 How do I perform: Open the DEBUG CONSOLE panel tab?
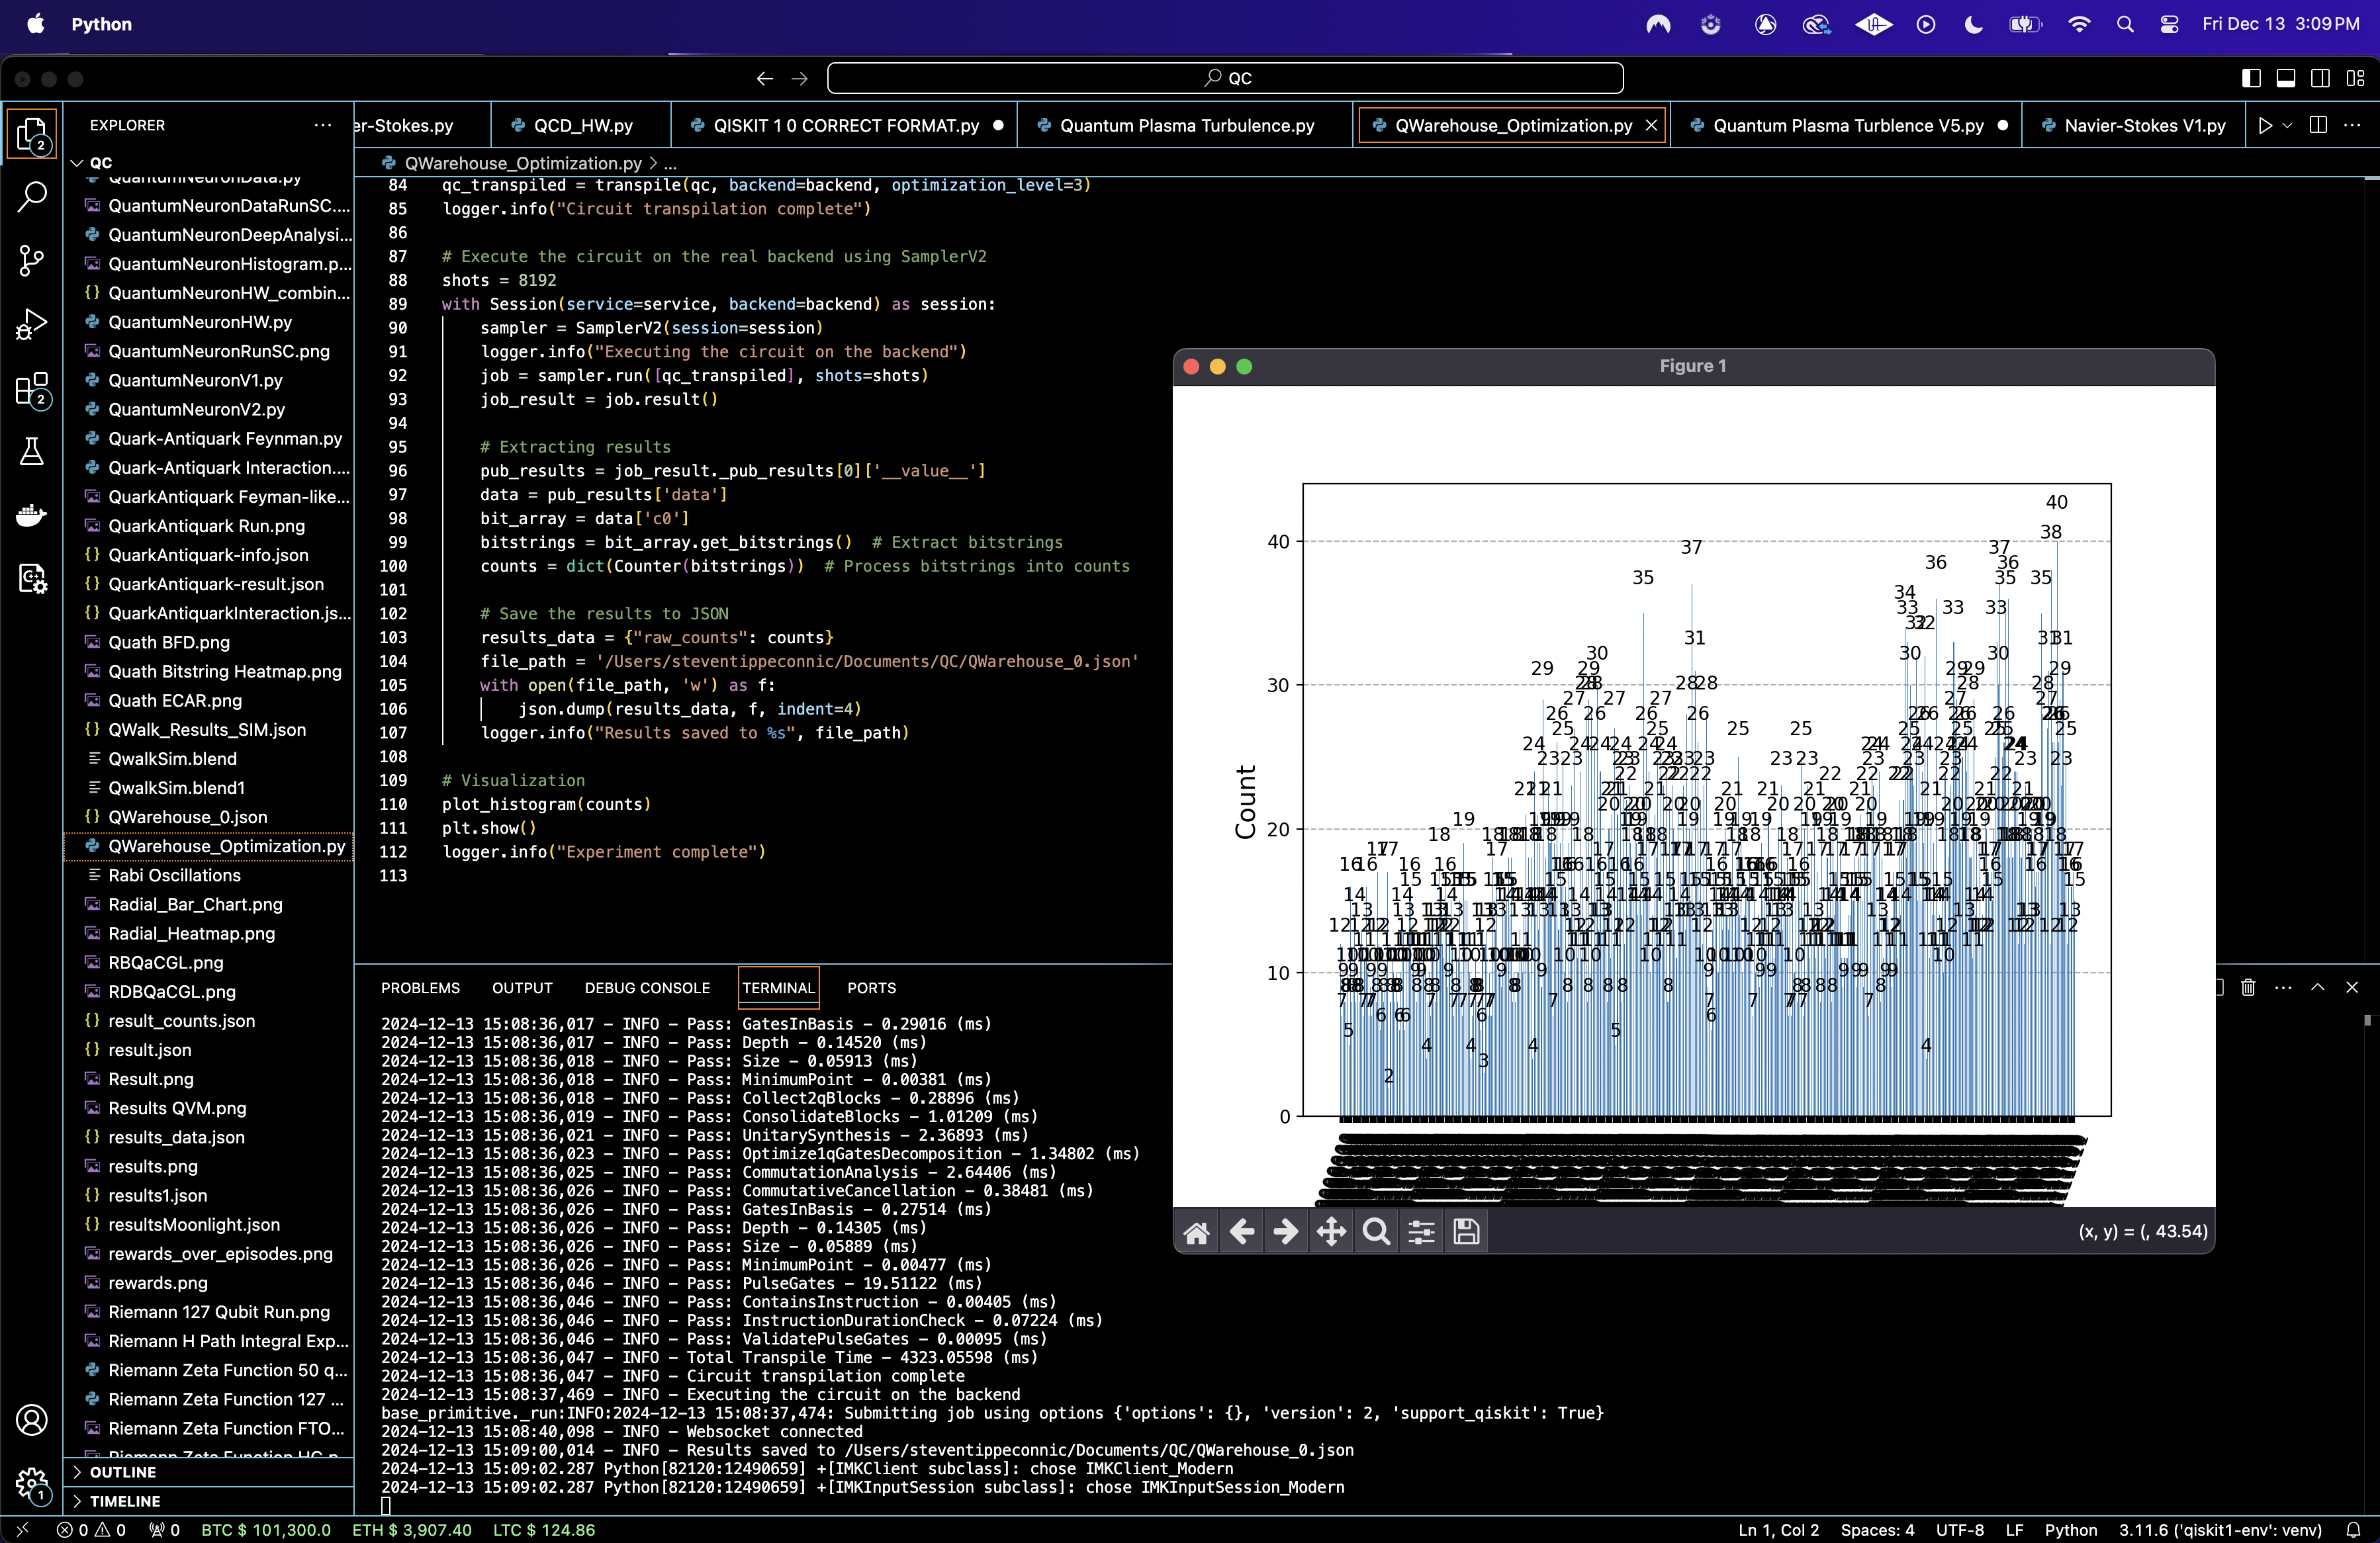click(x=647, y=988)
